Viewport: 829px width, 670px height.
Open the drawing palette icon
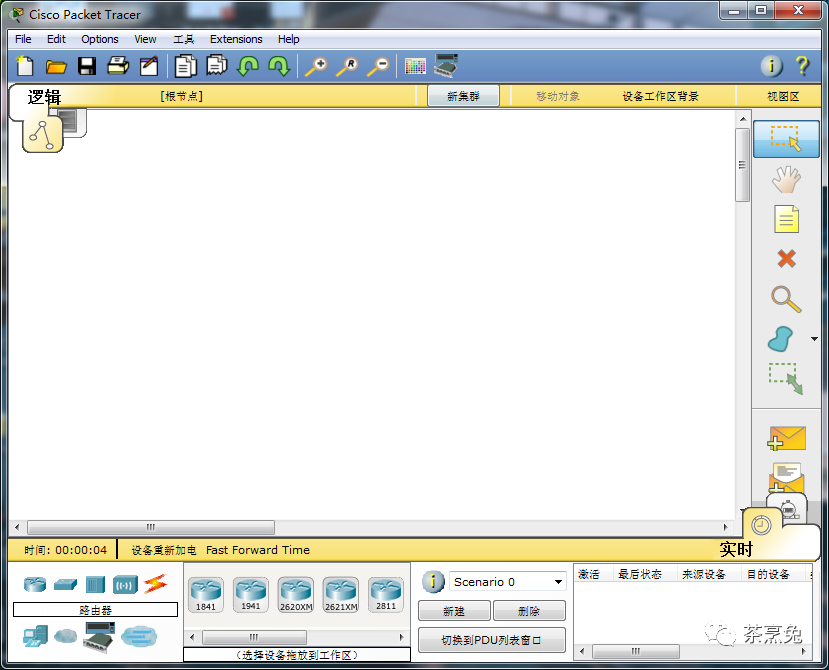tap(415, 67)
